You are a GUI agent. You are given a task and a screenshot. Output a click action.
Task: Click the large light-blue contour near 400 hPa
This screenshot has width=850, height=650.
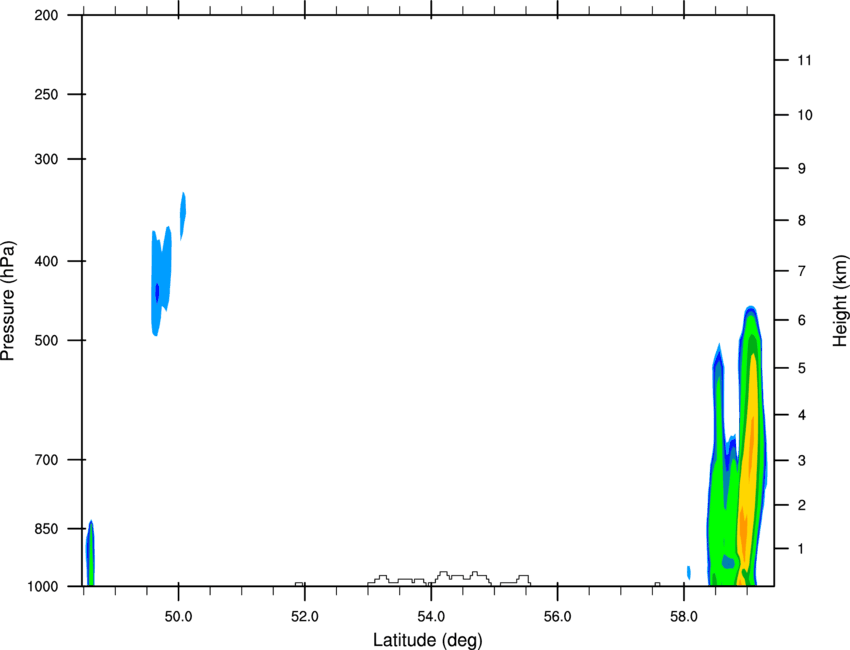(161, 281)
